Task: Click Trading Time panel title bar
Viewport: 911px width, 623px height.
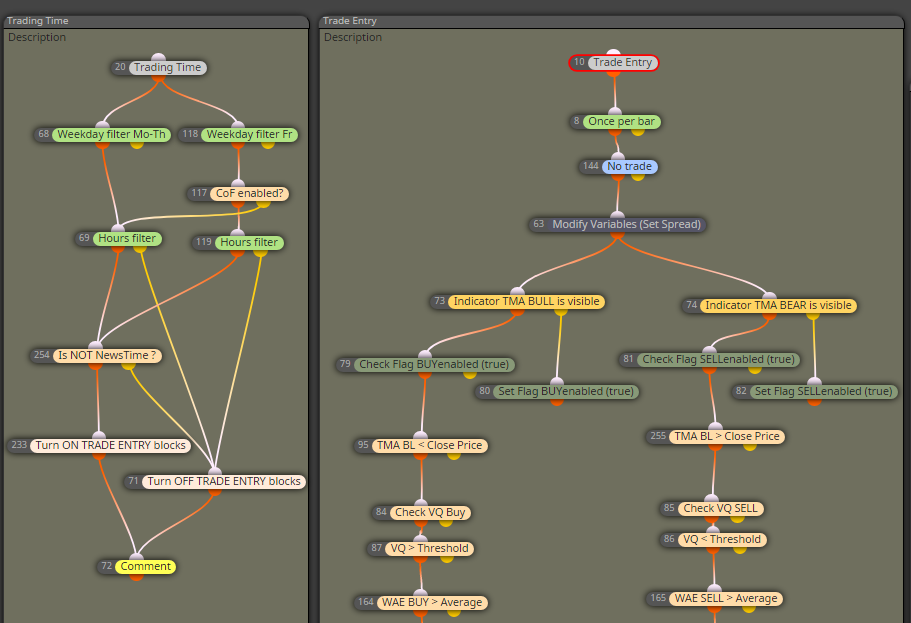Action: pos(156,21)
